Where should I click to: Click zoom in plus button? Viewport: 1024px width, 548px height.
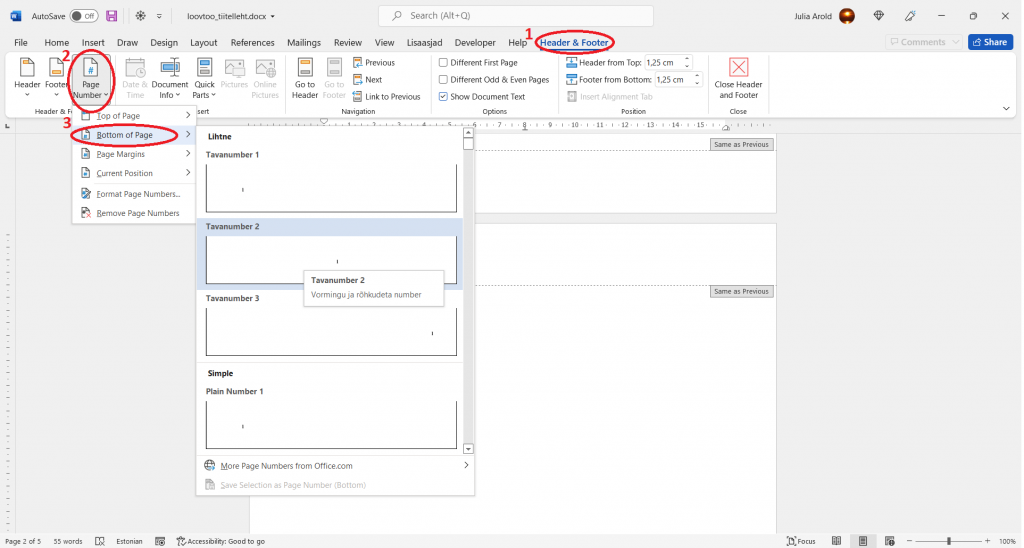click(987, 541)
